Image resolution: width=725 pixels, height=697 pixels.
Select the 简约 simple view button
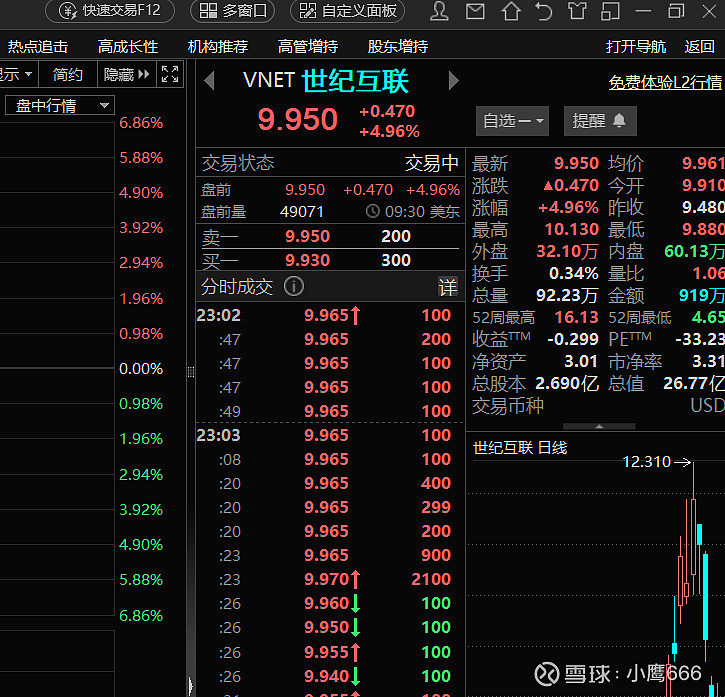coord(68,74)
